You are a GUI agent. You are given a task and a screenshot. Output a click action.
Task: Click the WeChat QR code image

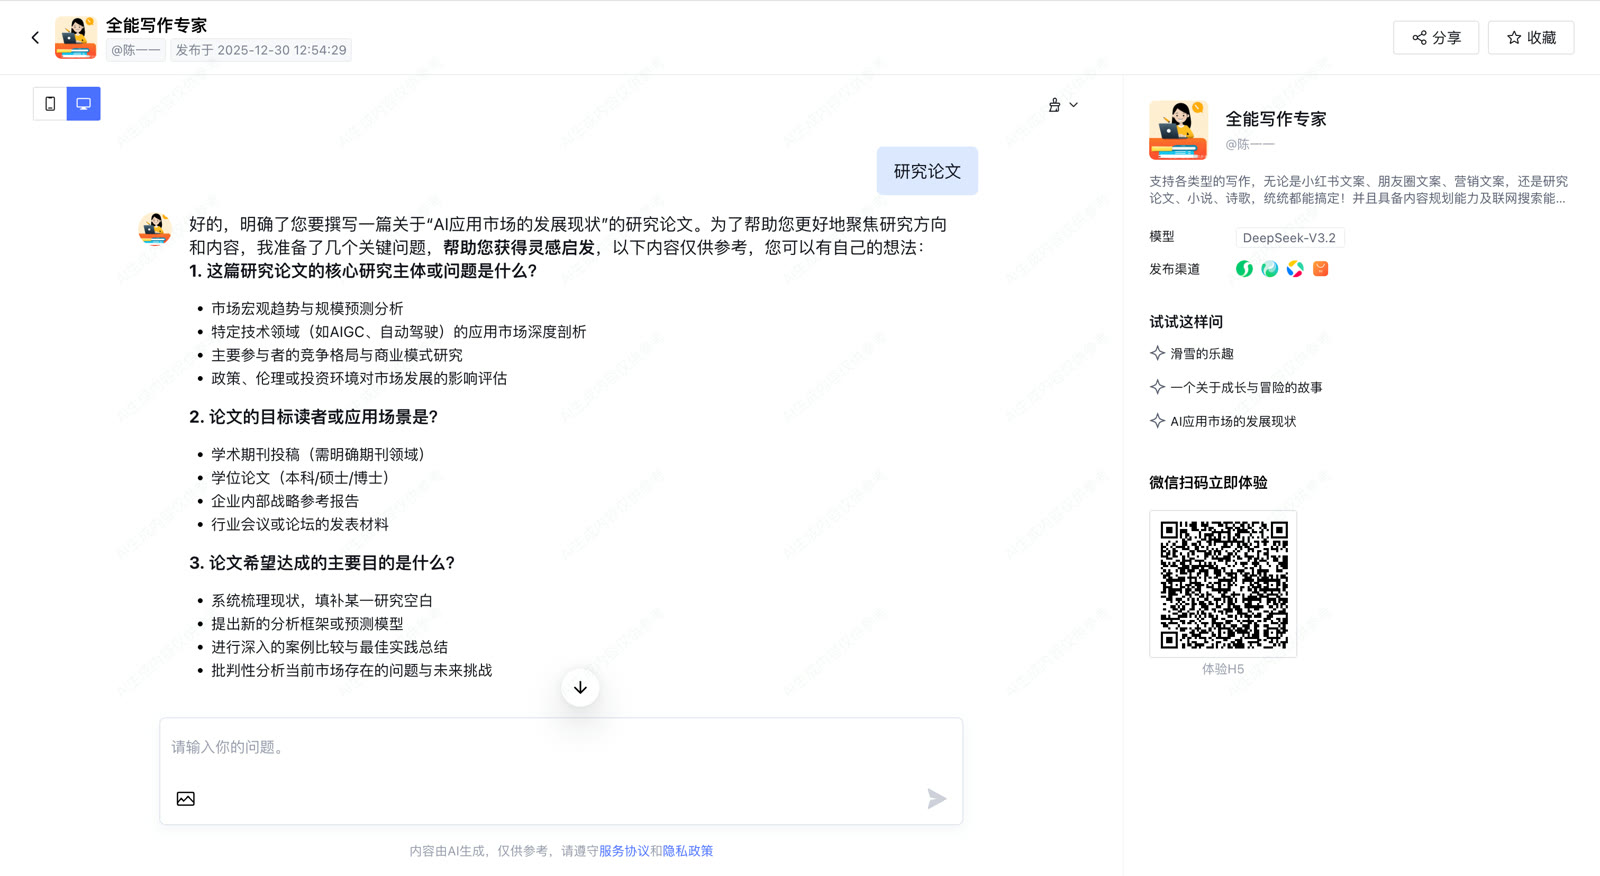tap(1223, 584)
